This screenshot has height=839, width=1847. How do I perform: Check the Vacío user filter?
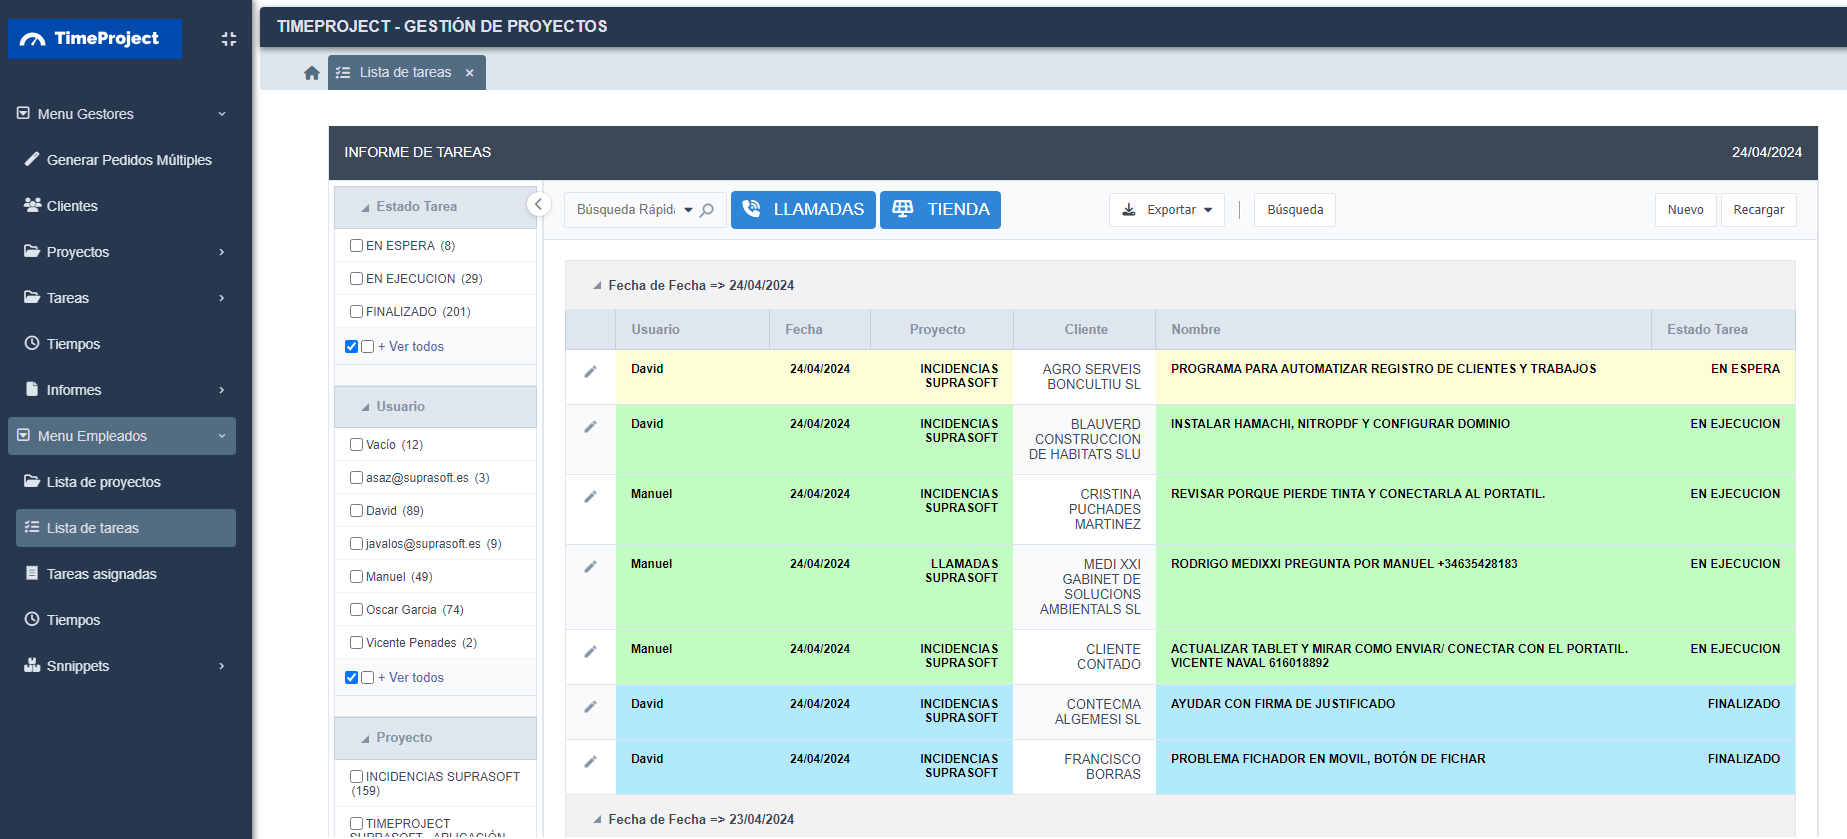[x=356, y=445]
